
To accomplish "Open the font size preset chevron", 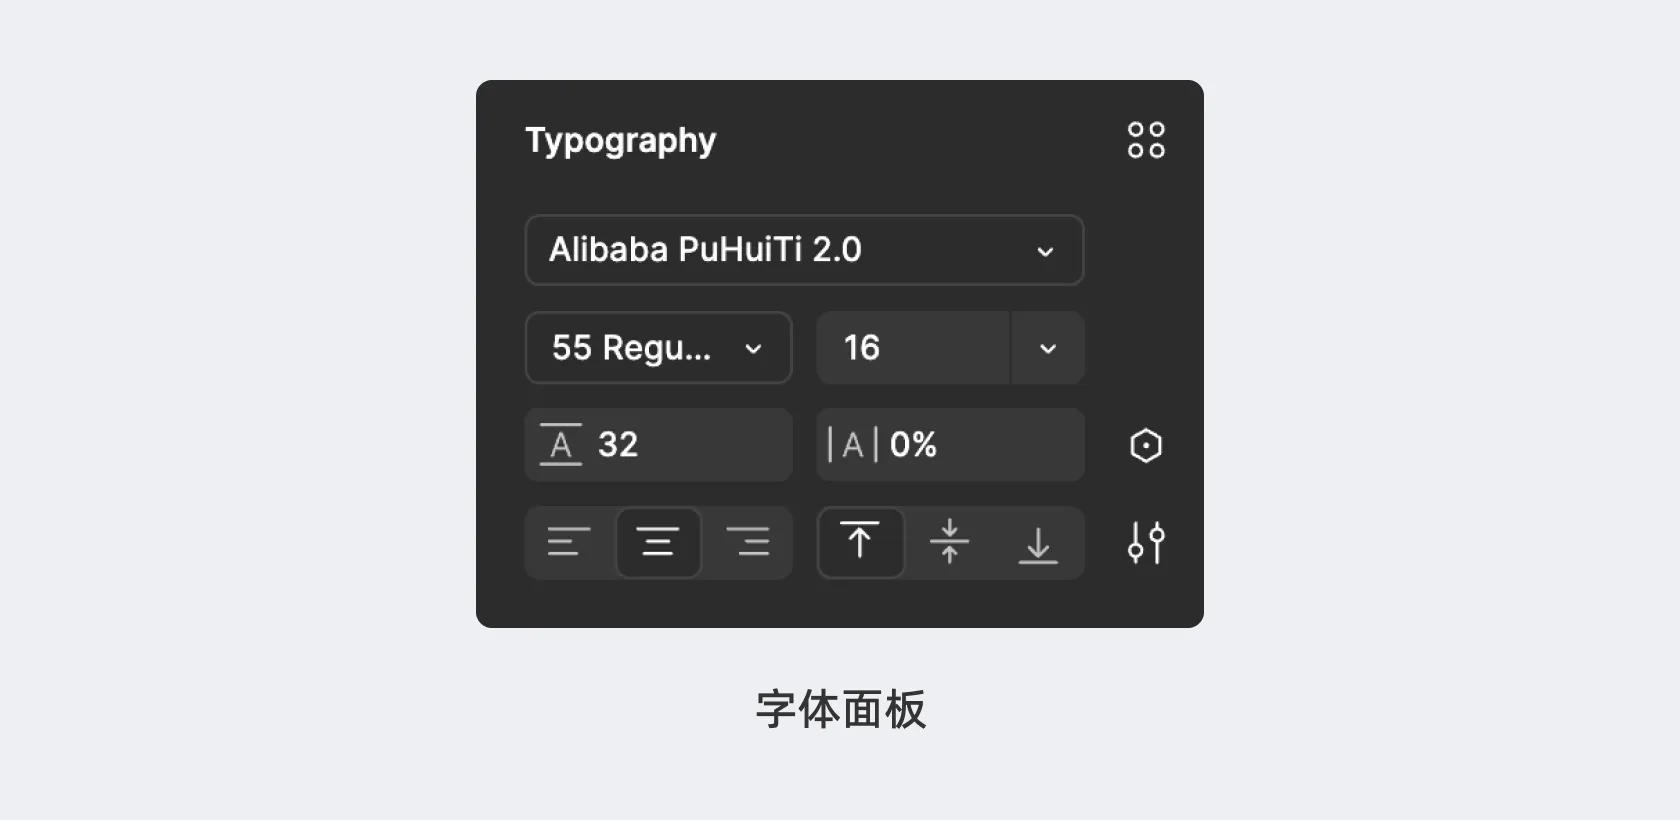I will point(1048,348).
